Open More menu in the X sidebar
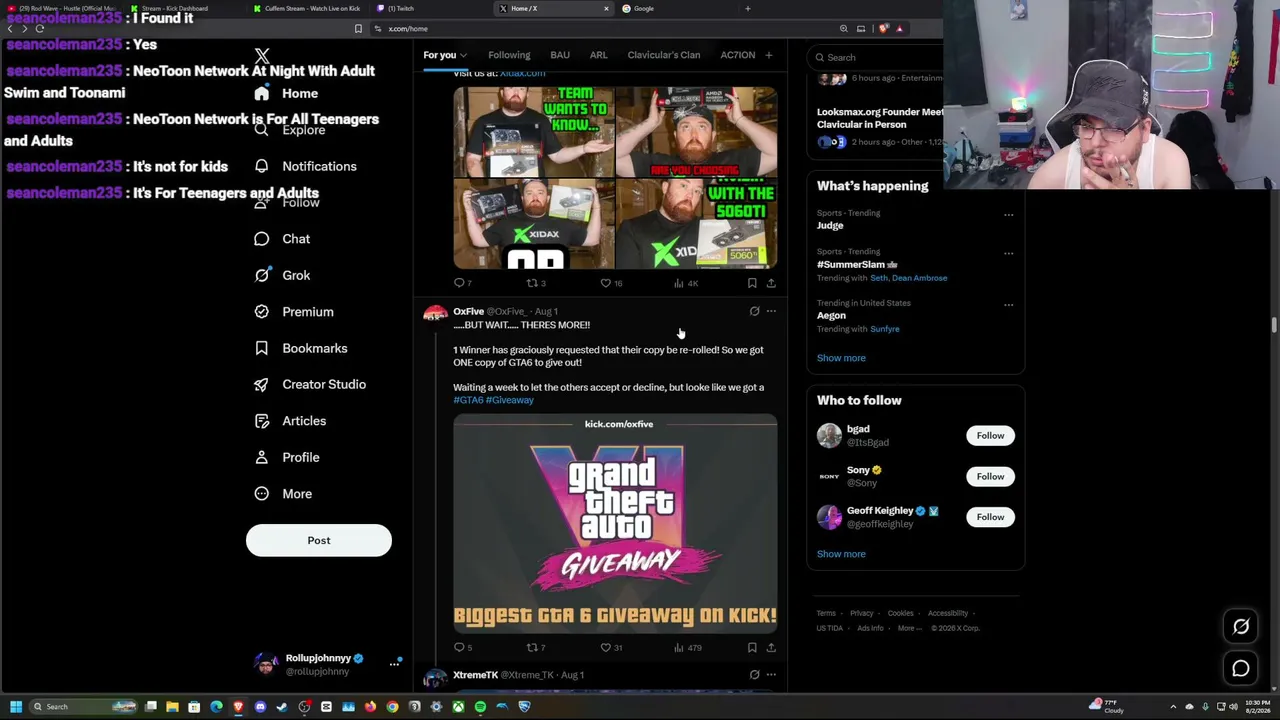The height and width of the screenshot is (720, 1280). coord(283,494)
